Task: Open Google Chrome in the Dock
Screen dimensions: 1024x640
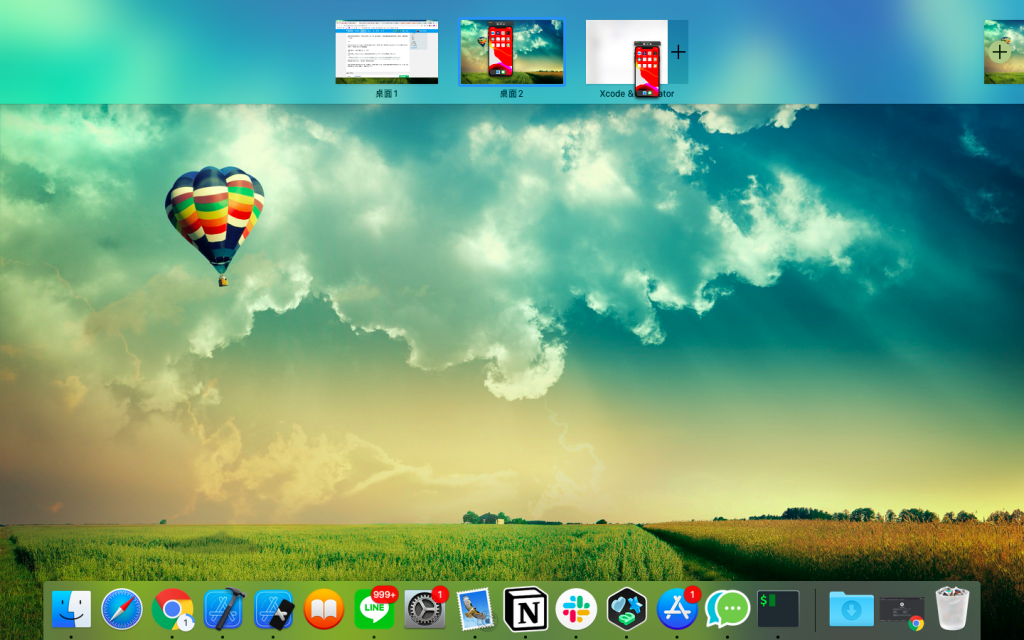Action: (x=172, y=609)
